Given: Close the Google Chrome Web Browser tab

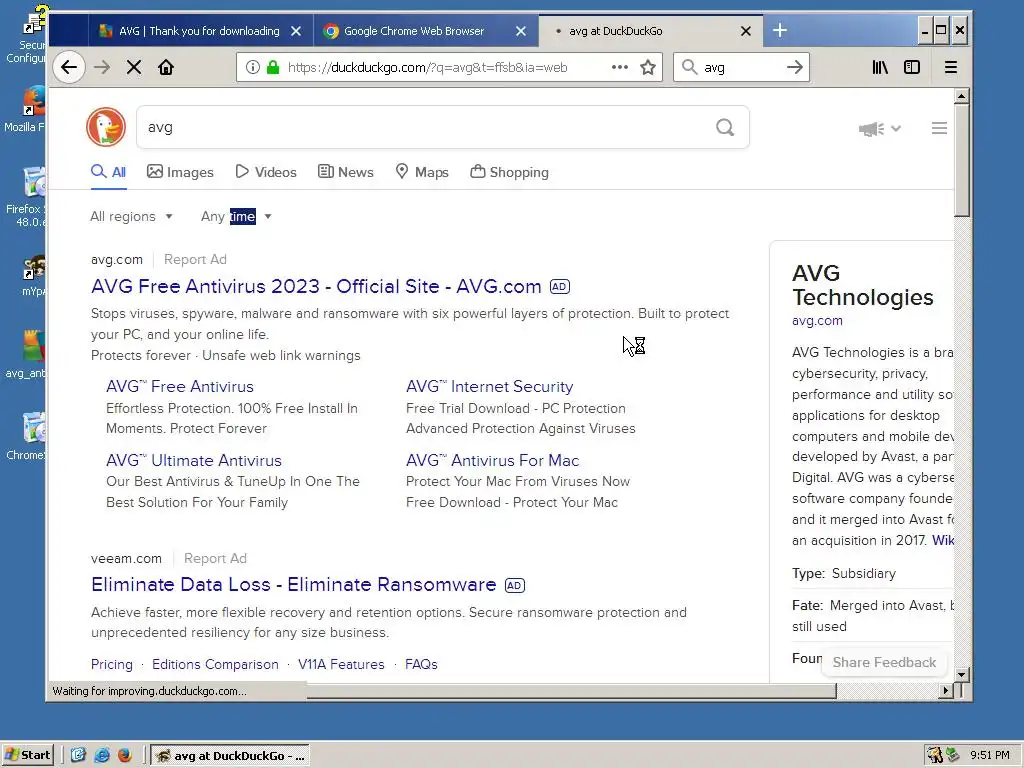Looking at the screenshot, I should tap(520, 31).
